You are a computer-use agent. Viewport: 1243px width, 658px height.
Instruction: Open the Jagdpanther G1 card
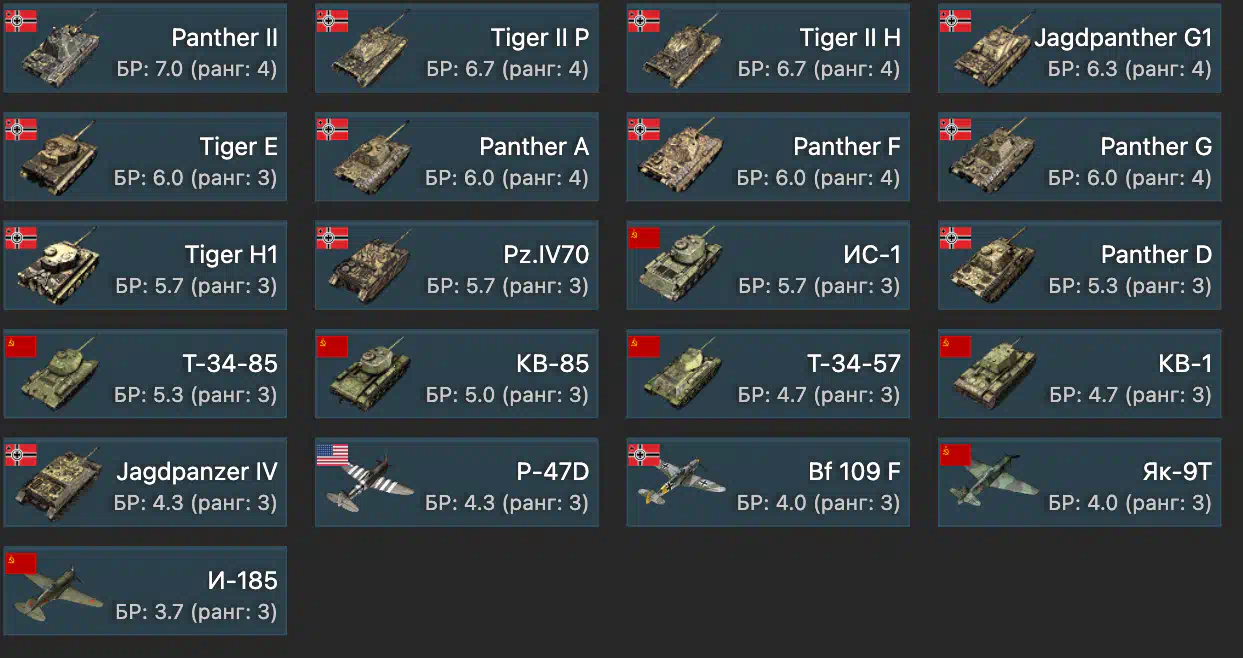click(1079, 49)
